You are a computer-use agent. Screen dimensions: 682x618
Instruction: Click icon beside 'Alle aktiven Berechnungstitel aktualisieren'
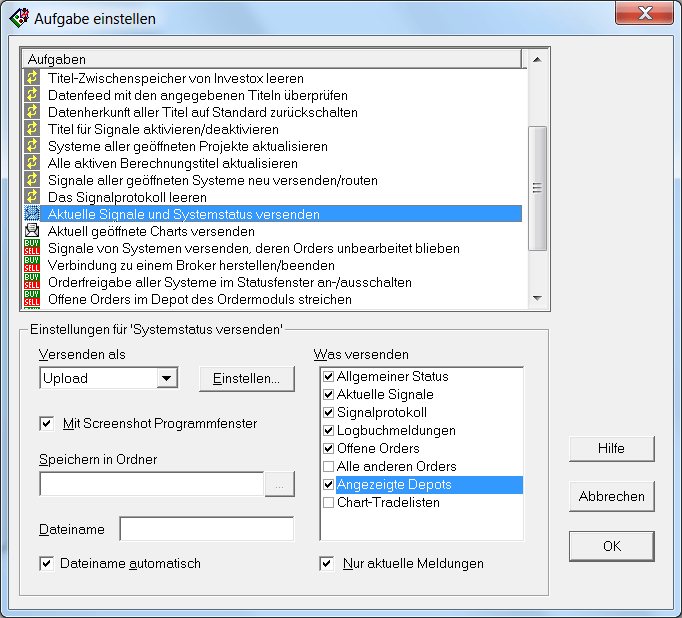(x=31, y=163)
